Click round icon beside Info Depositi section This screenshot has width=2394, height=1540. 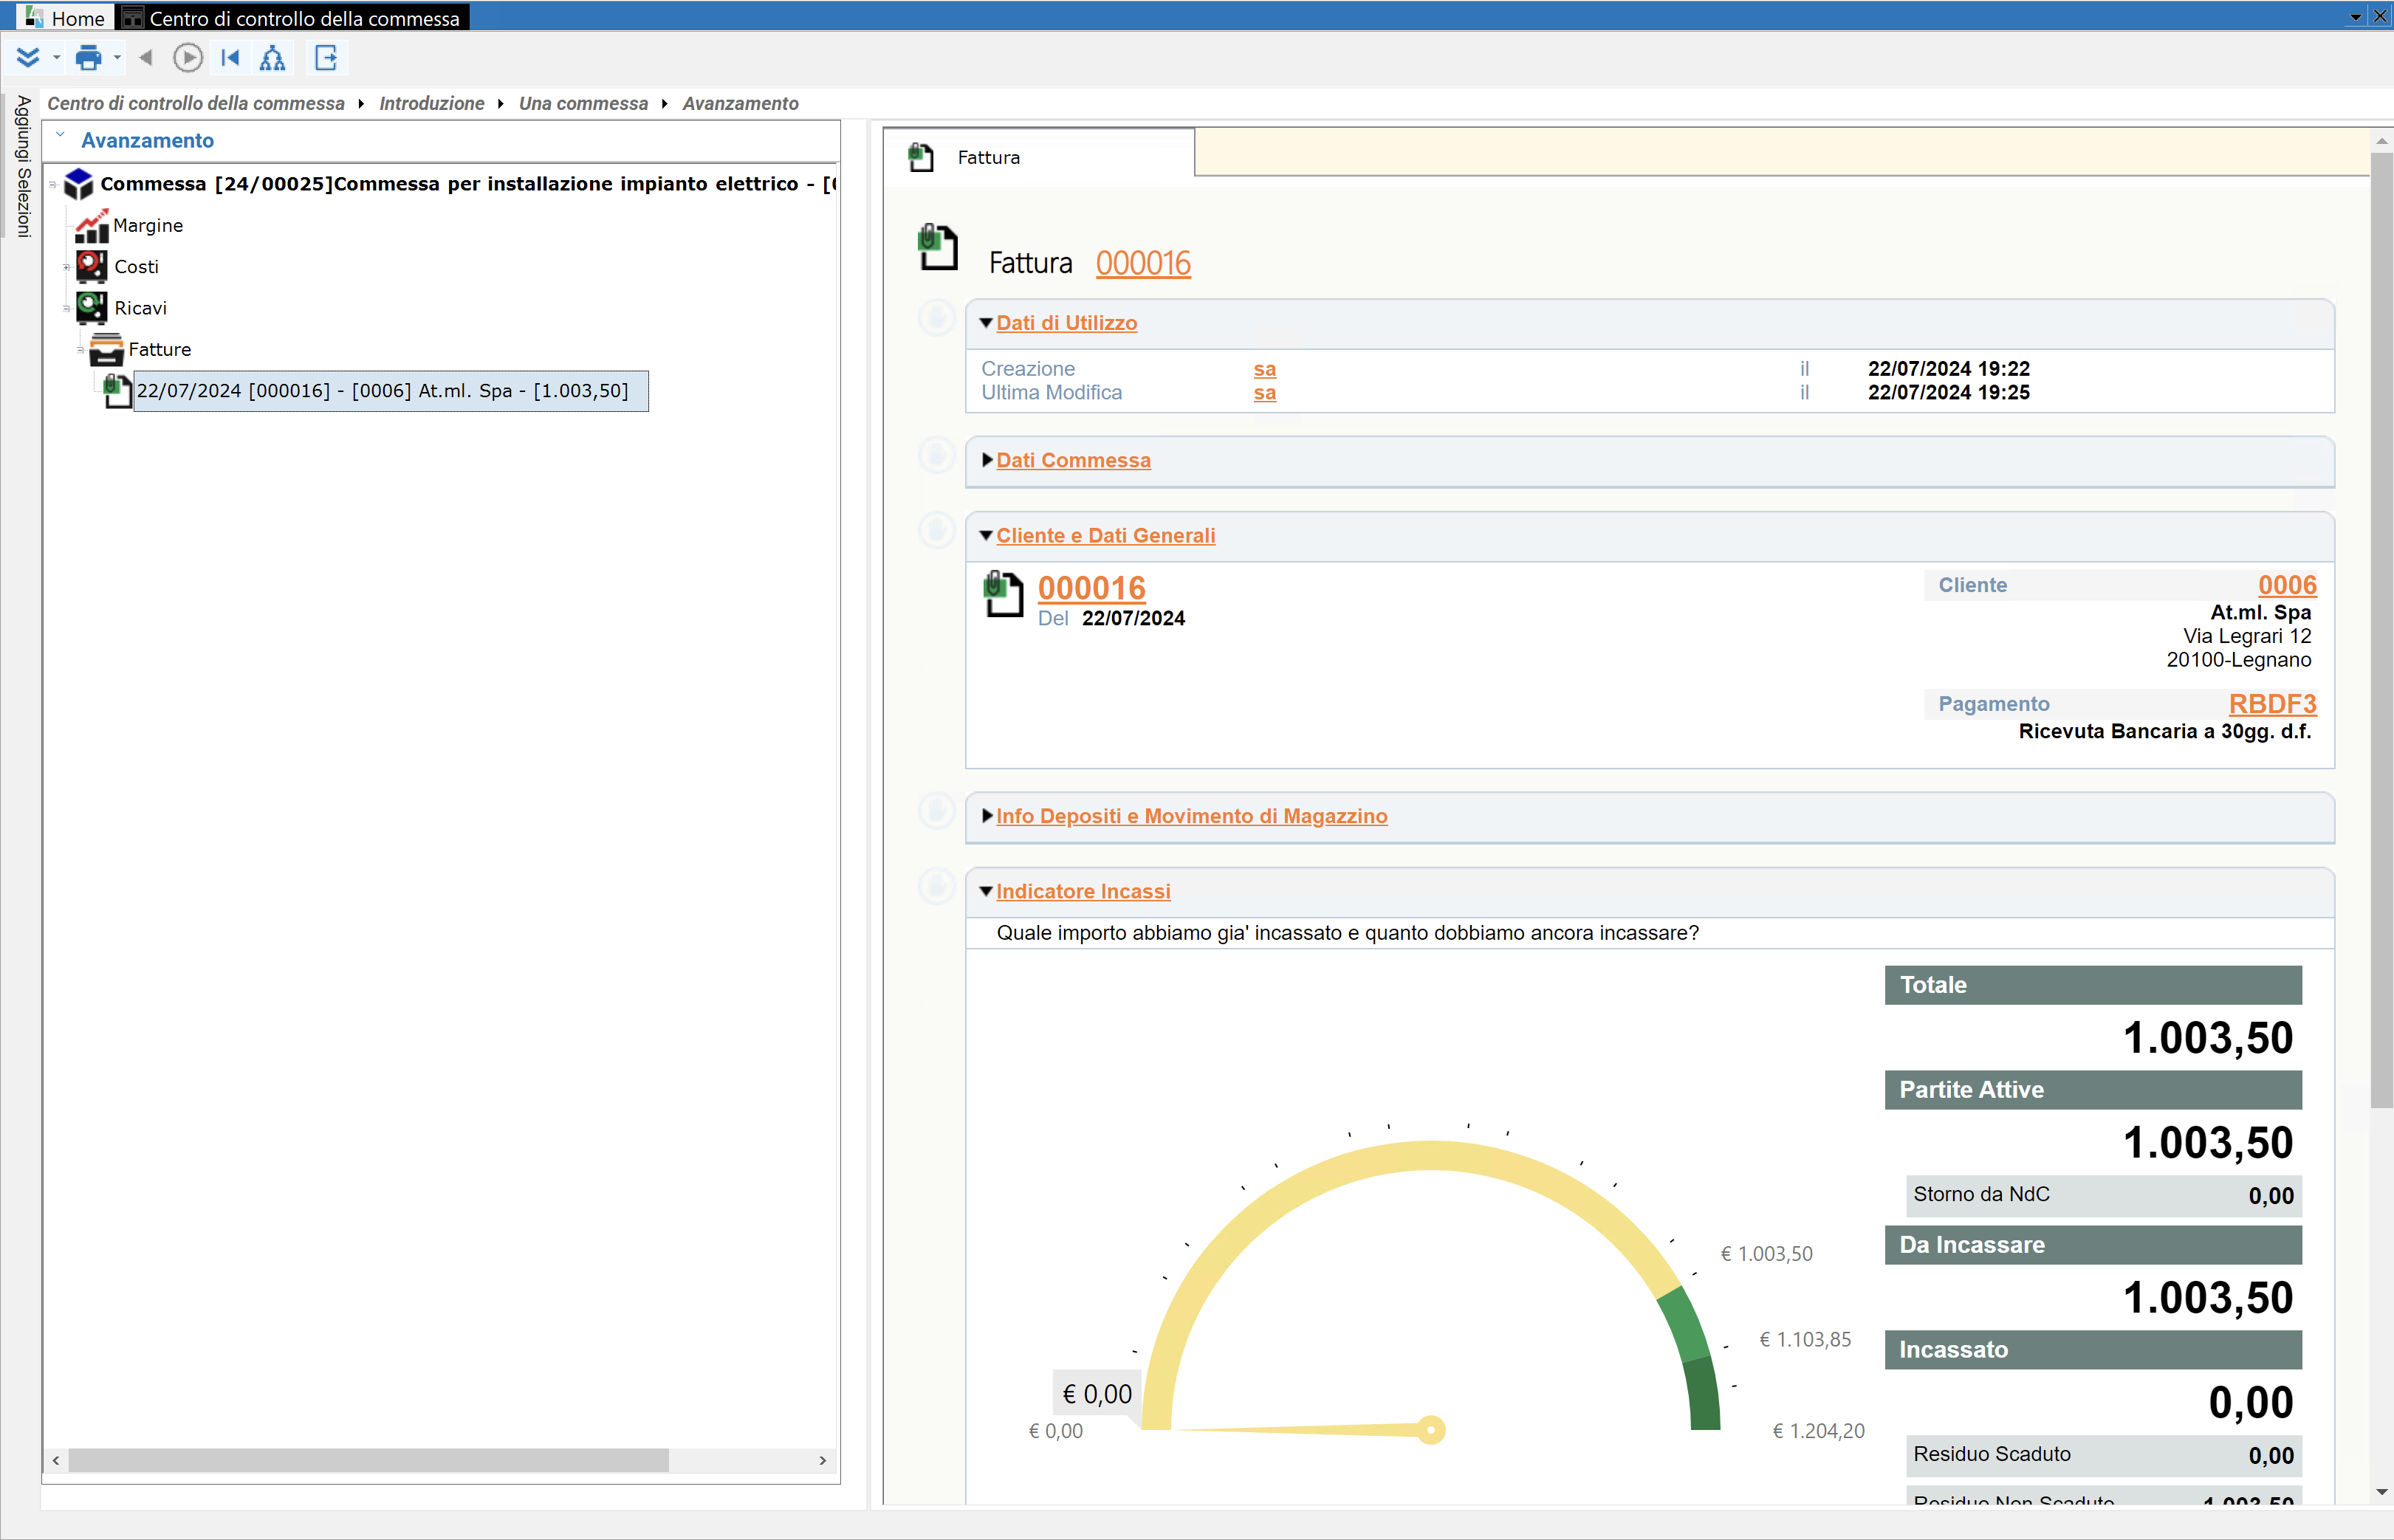tap(937, 811)
